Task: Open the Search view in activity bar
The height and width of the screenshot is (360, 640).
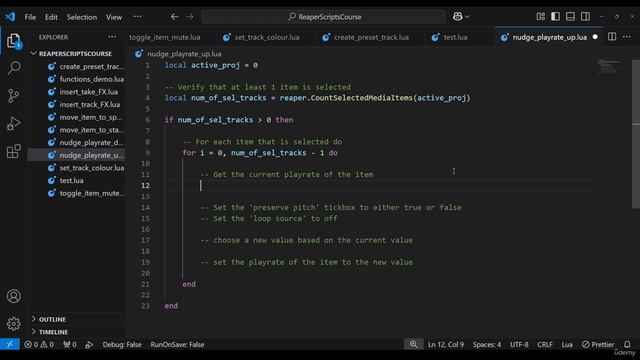Action: [14, 67]
